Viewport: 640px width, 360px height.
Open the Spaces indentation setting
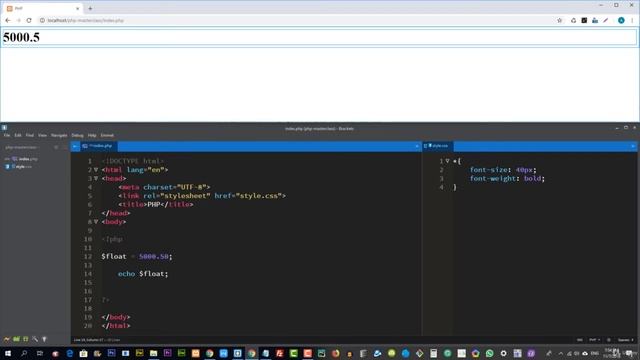[x=625, y=340]
